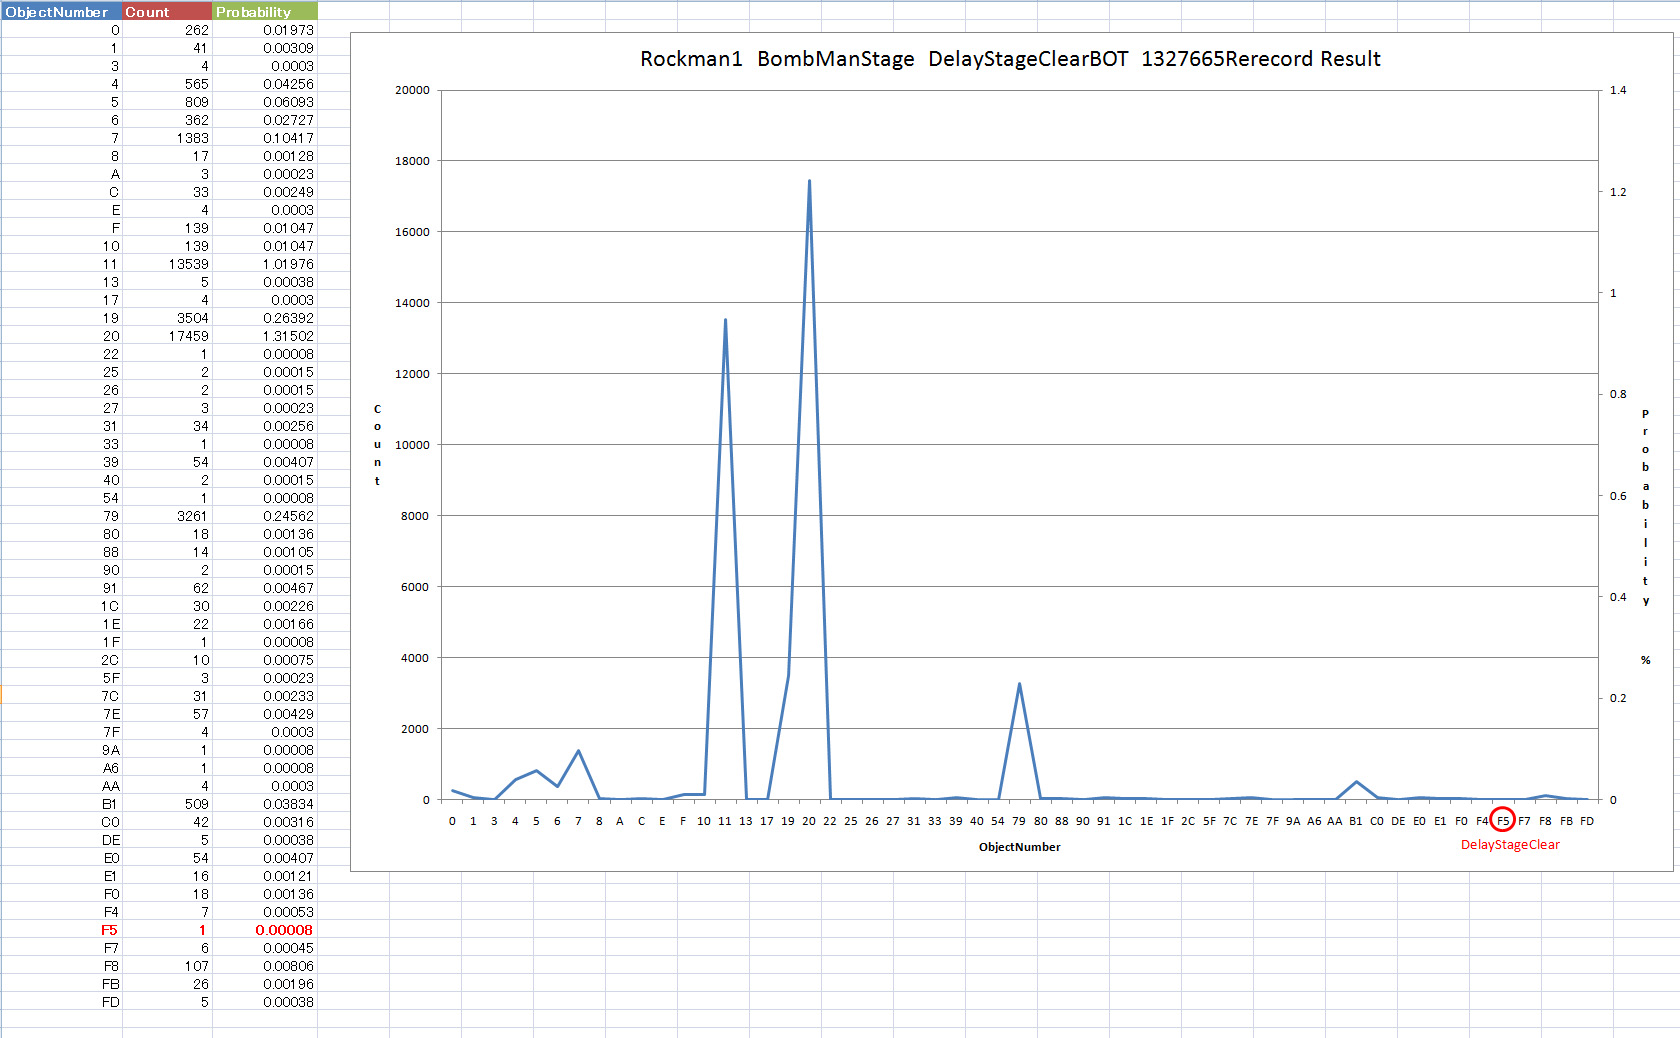Select the ObjectNumber column header cell

coord(60,12)
